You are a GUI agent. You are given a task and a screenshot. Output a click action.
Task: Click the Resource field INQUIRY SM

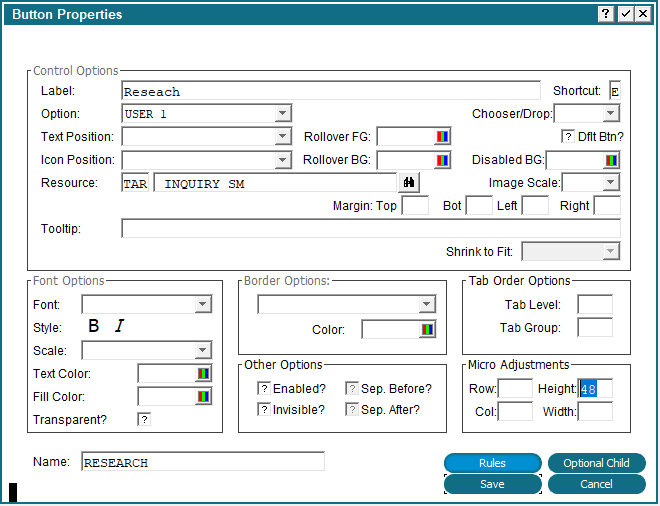pos(275,183)
